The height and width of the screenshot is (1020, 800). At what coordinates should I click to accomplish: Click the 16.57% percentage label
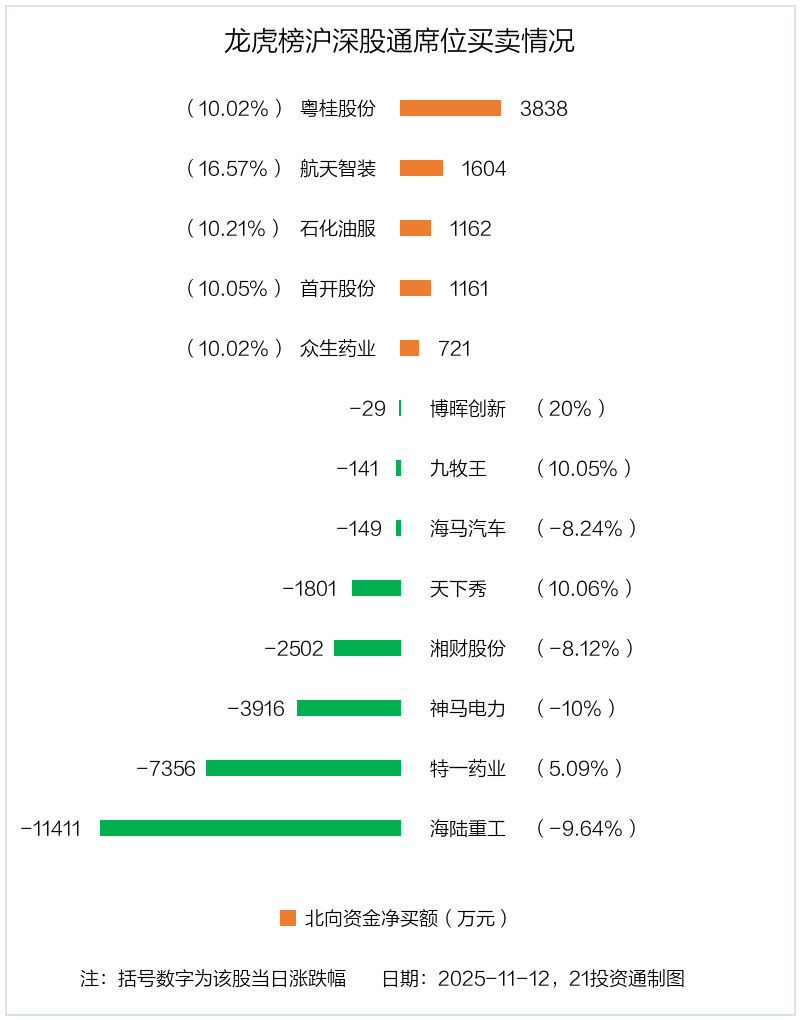click(x=234, y=168)
